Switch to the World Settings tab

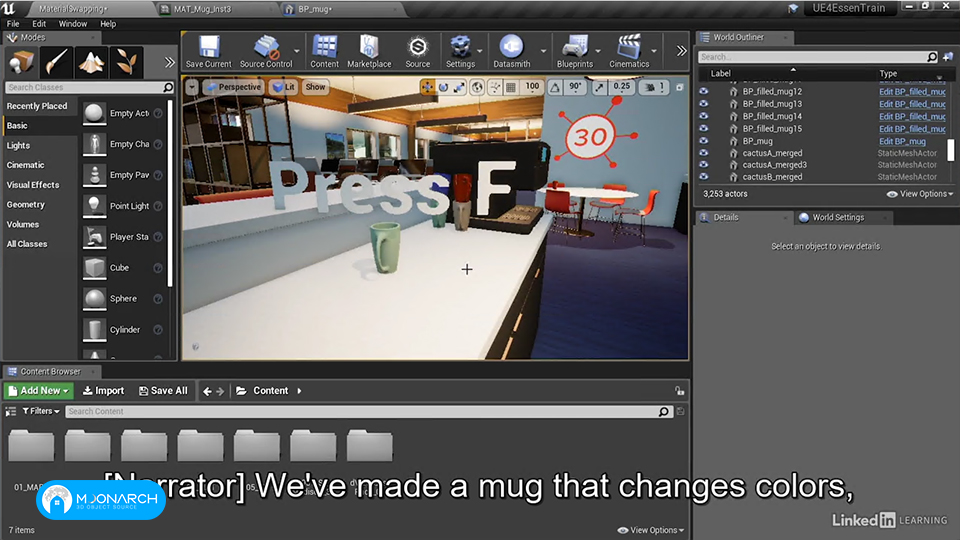pyautogui.click(x=838, y=217)
